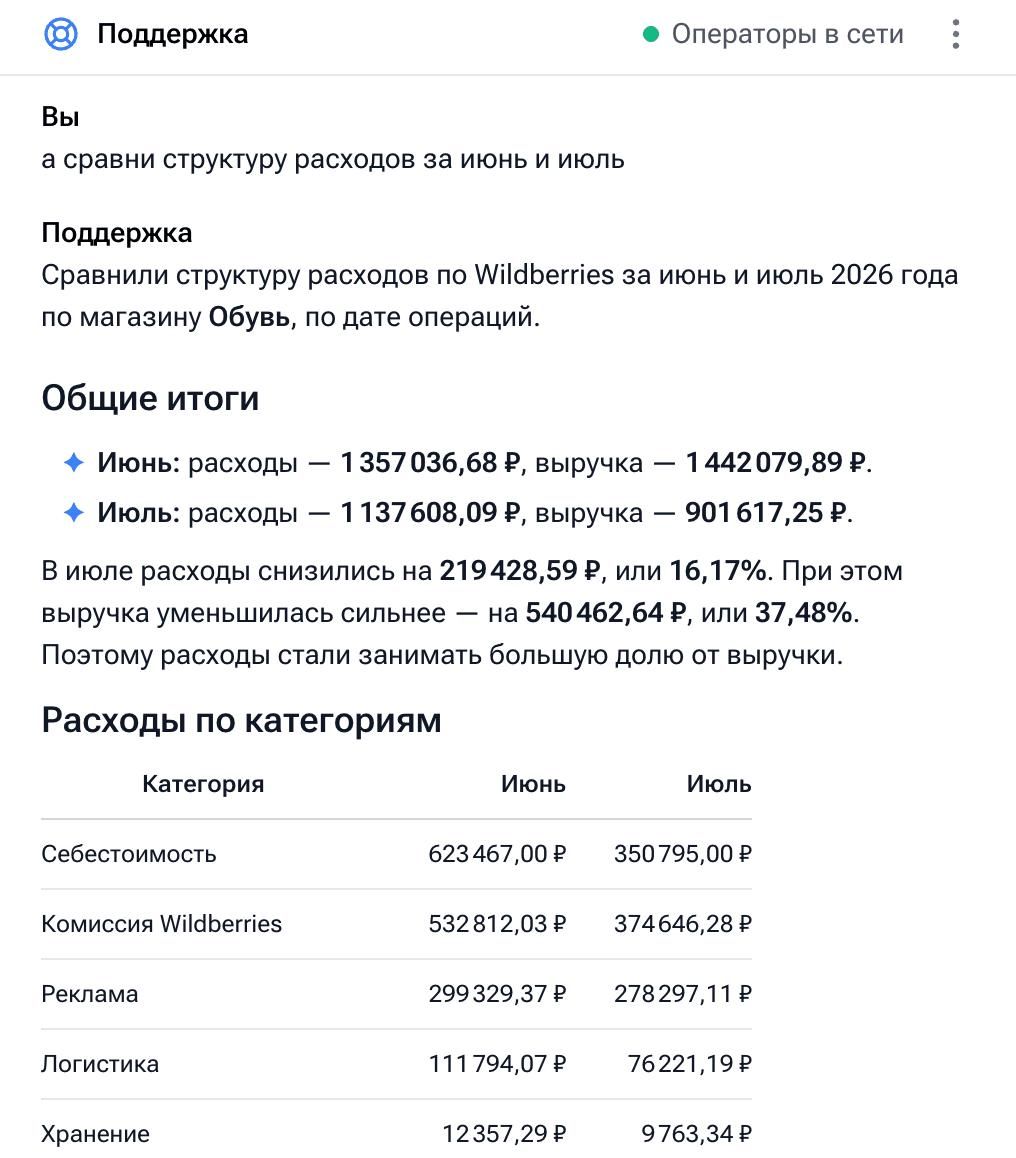Click the blue sparkle bullet beside Июнь
Image resolution: width=1016 pixels, height=1158 pixels.
[x=74, y=462]
